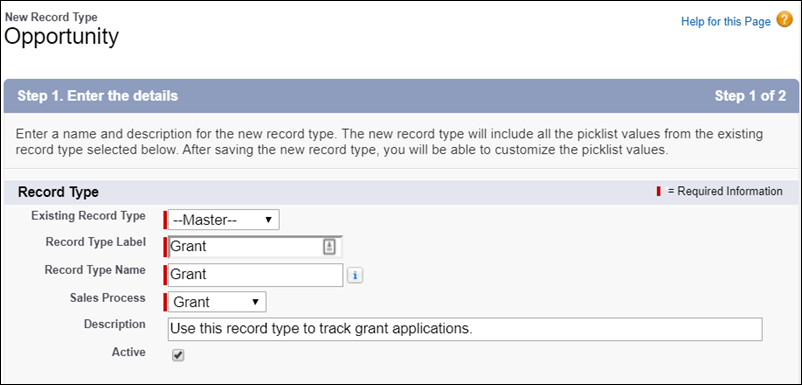Expand the Existing Record Type dropdown
The image size is (802, 385).
[x=224, y=220]
